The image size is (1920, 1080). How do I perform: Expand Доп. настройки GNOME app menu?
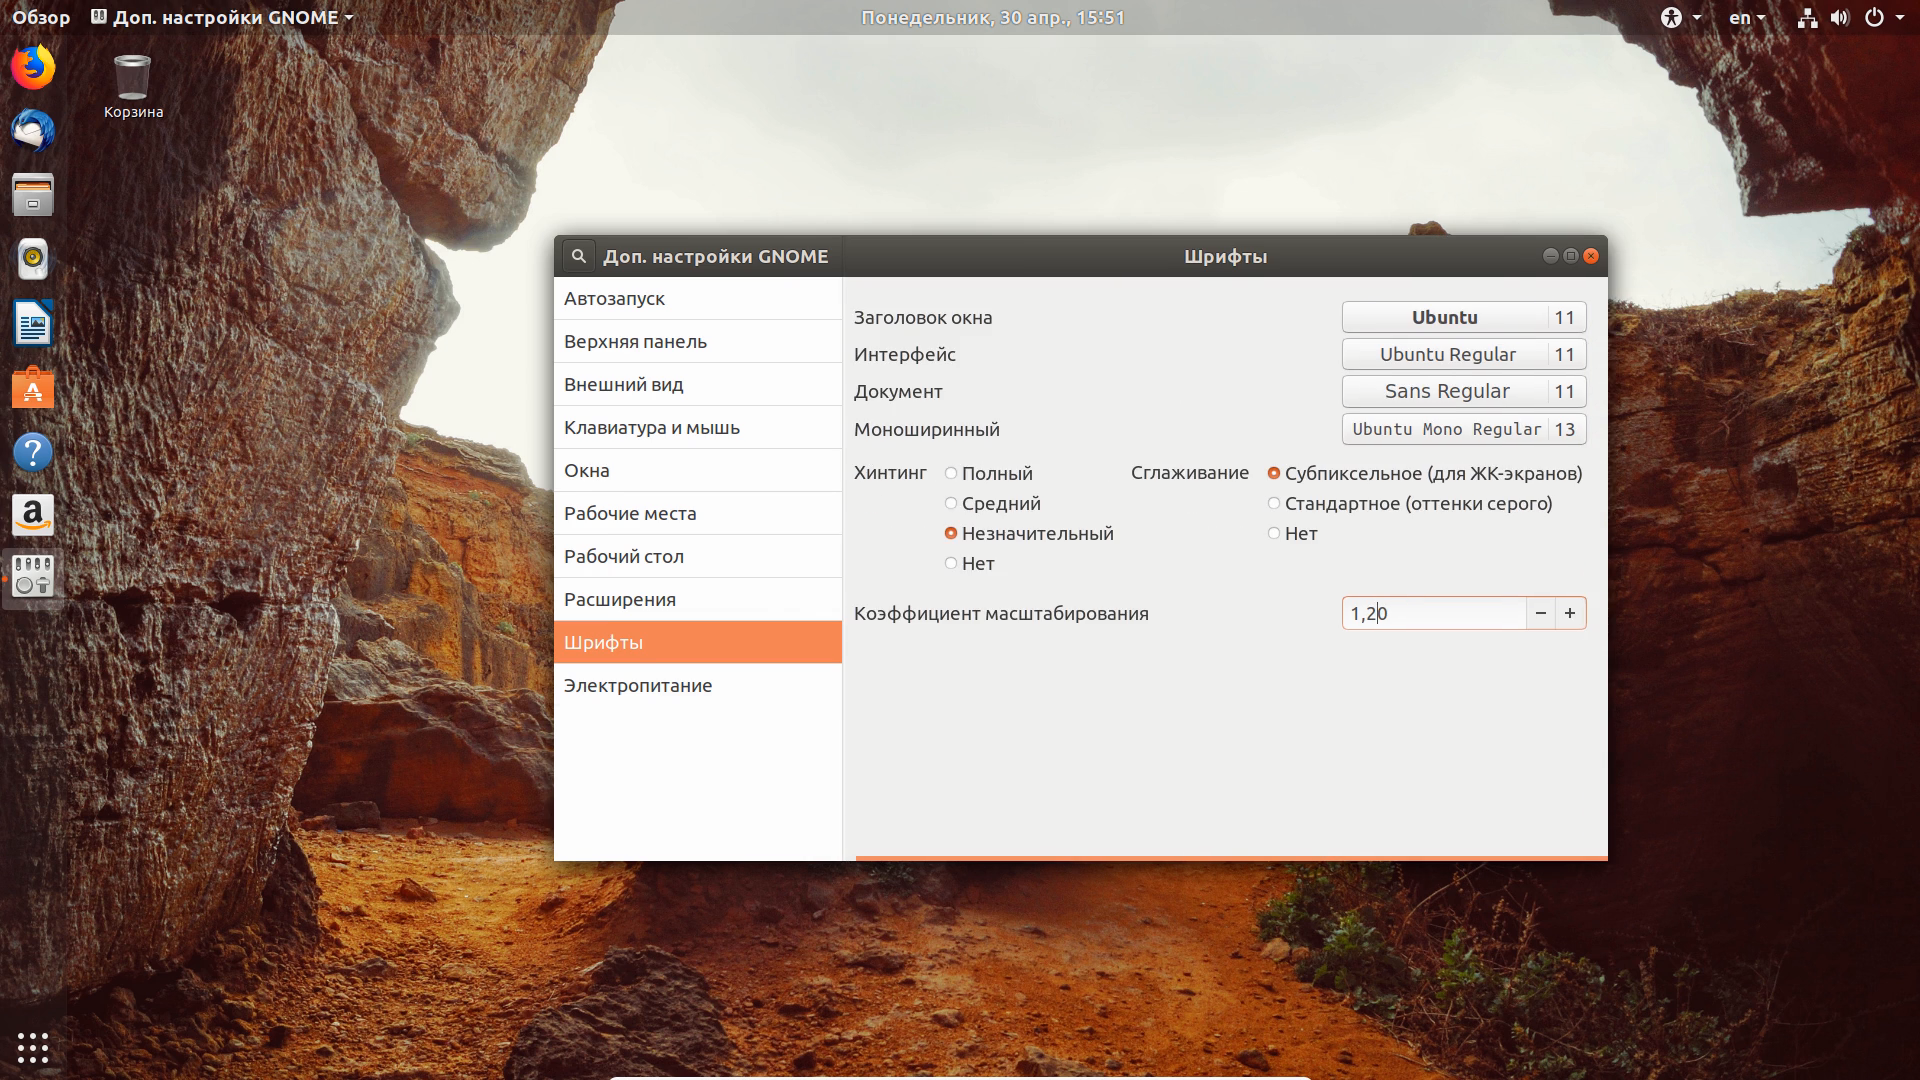click(222, 17)
